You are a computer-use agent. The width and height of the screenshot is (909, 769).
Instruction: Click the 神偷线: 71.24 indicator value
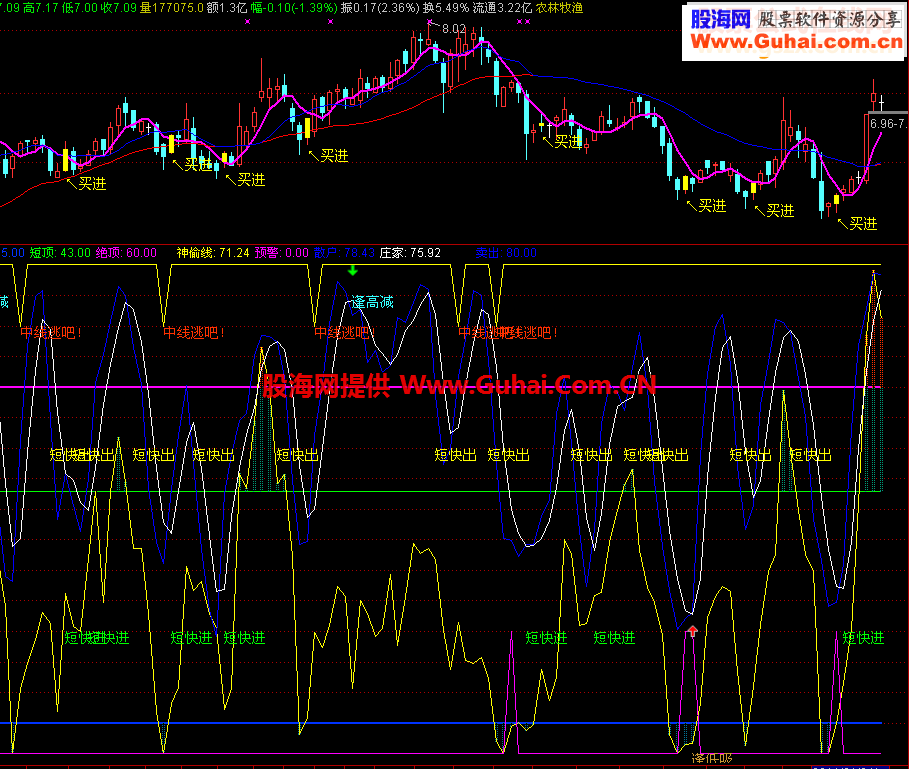pos(213,253)
